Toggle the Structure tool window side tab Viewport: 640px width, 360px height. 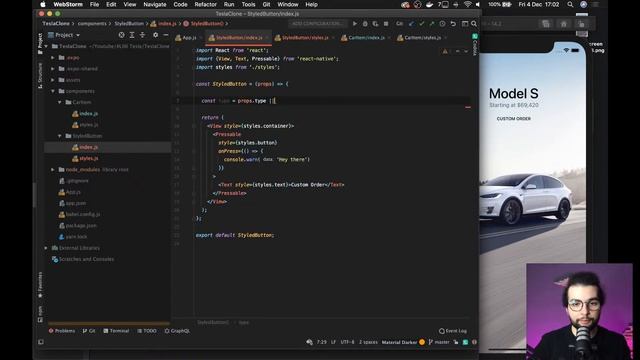click(40, 76)
